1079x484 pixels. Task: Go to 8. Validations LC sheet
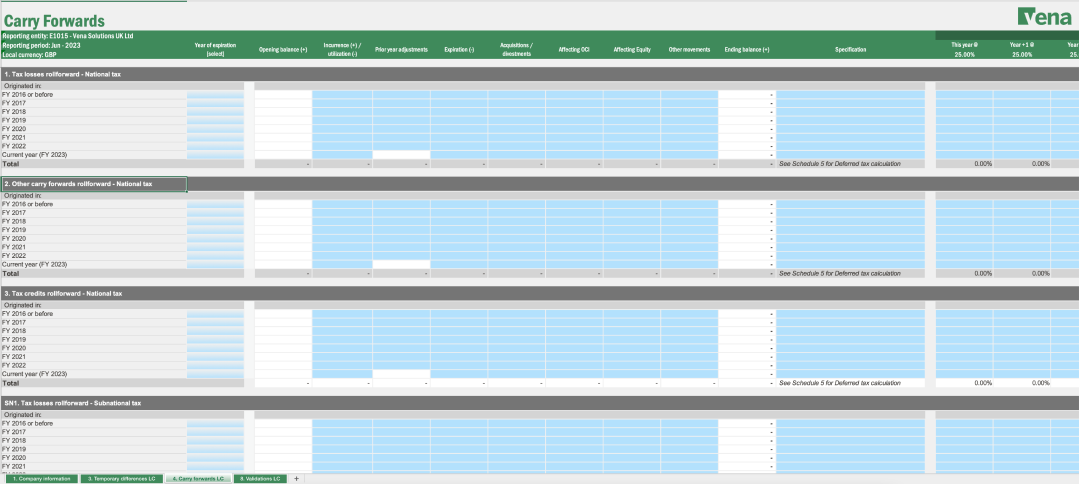259,478
